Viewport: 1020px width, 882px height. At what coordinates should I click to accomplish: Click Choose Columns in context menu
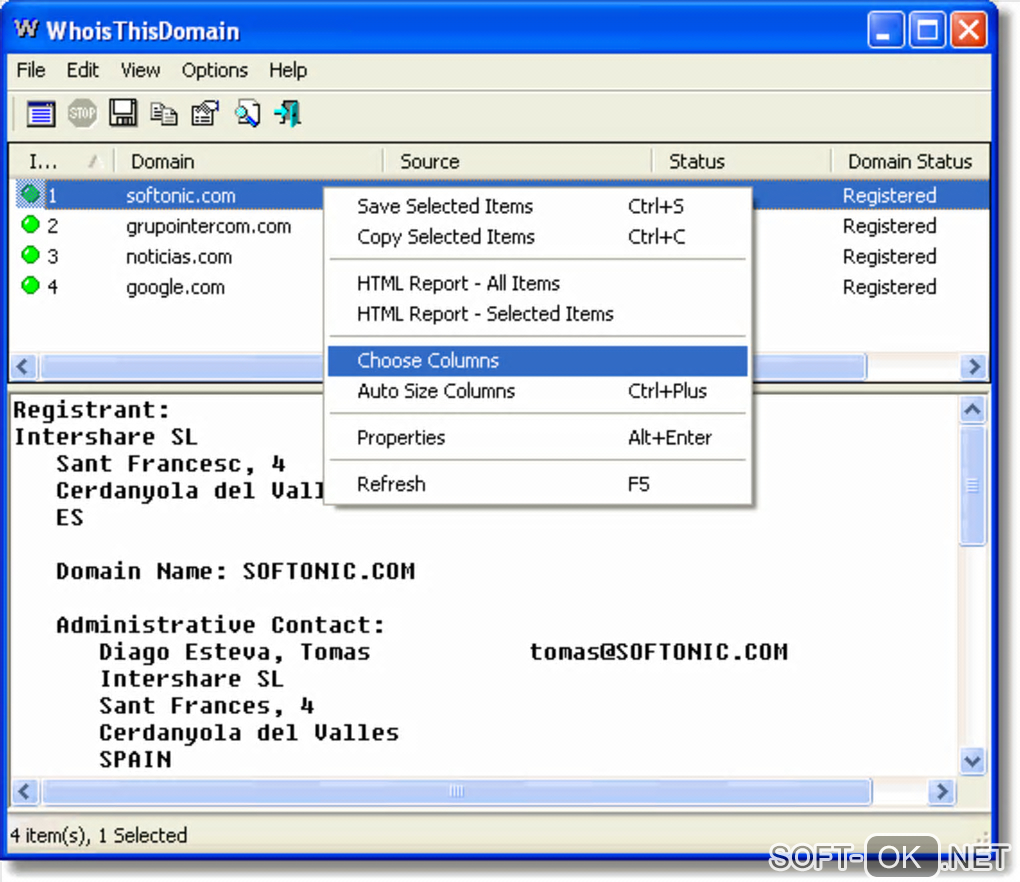[537, 360]
